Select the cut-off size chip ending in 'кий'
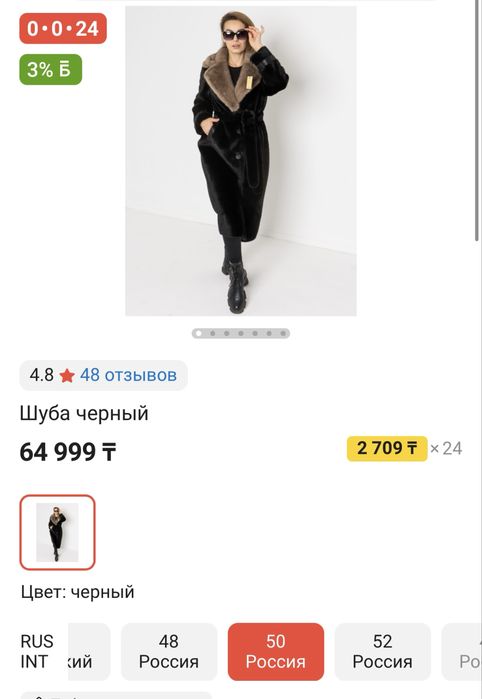Viewport: 482px width, 699px height. 89,652
